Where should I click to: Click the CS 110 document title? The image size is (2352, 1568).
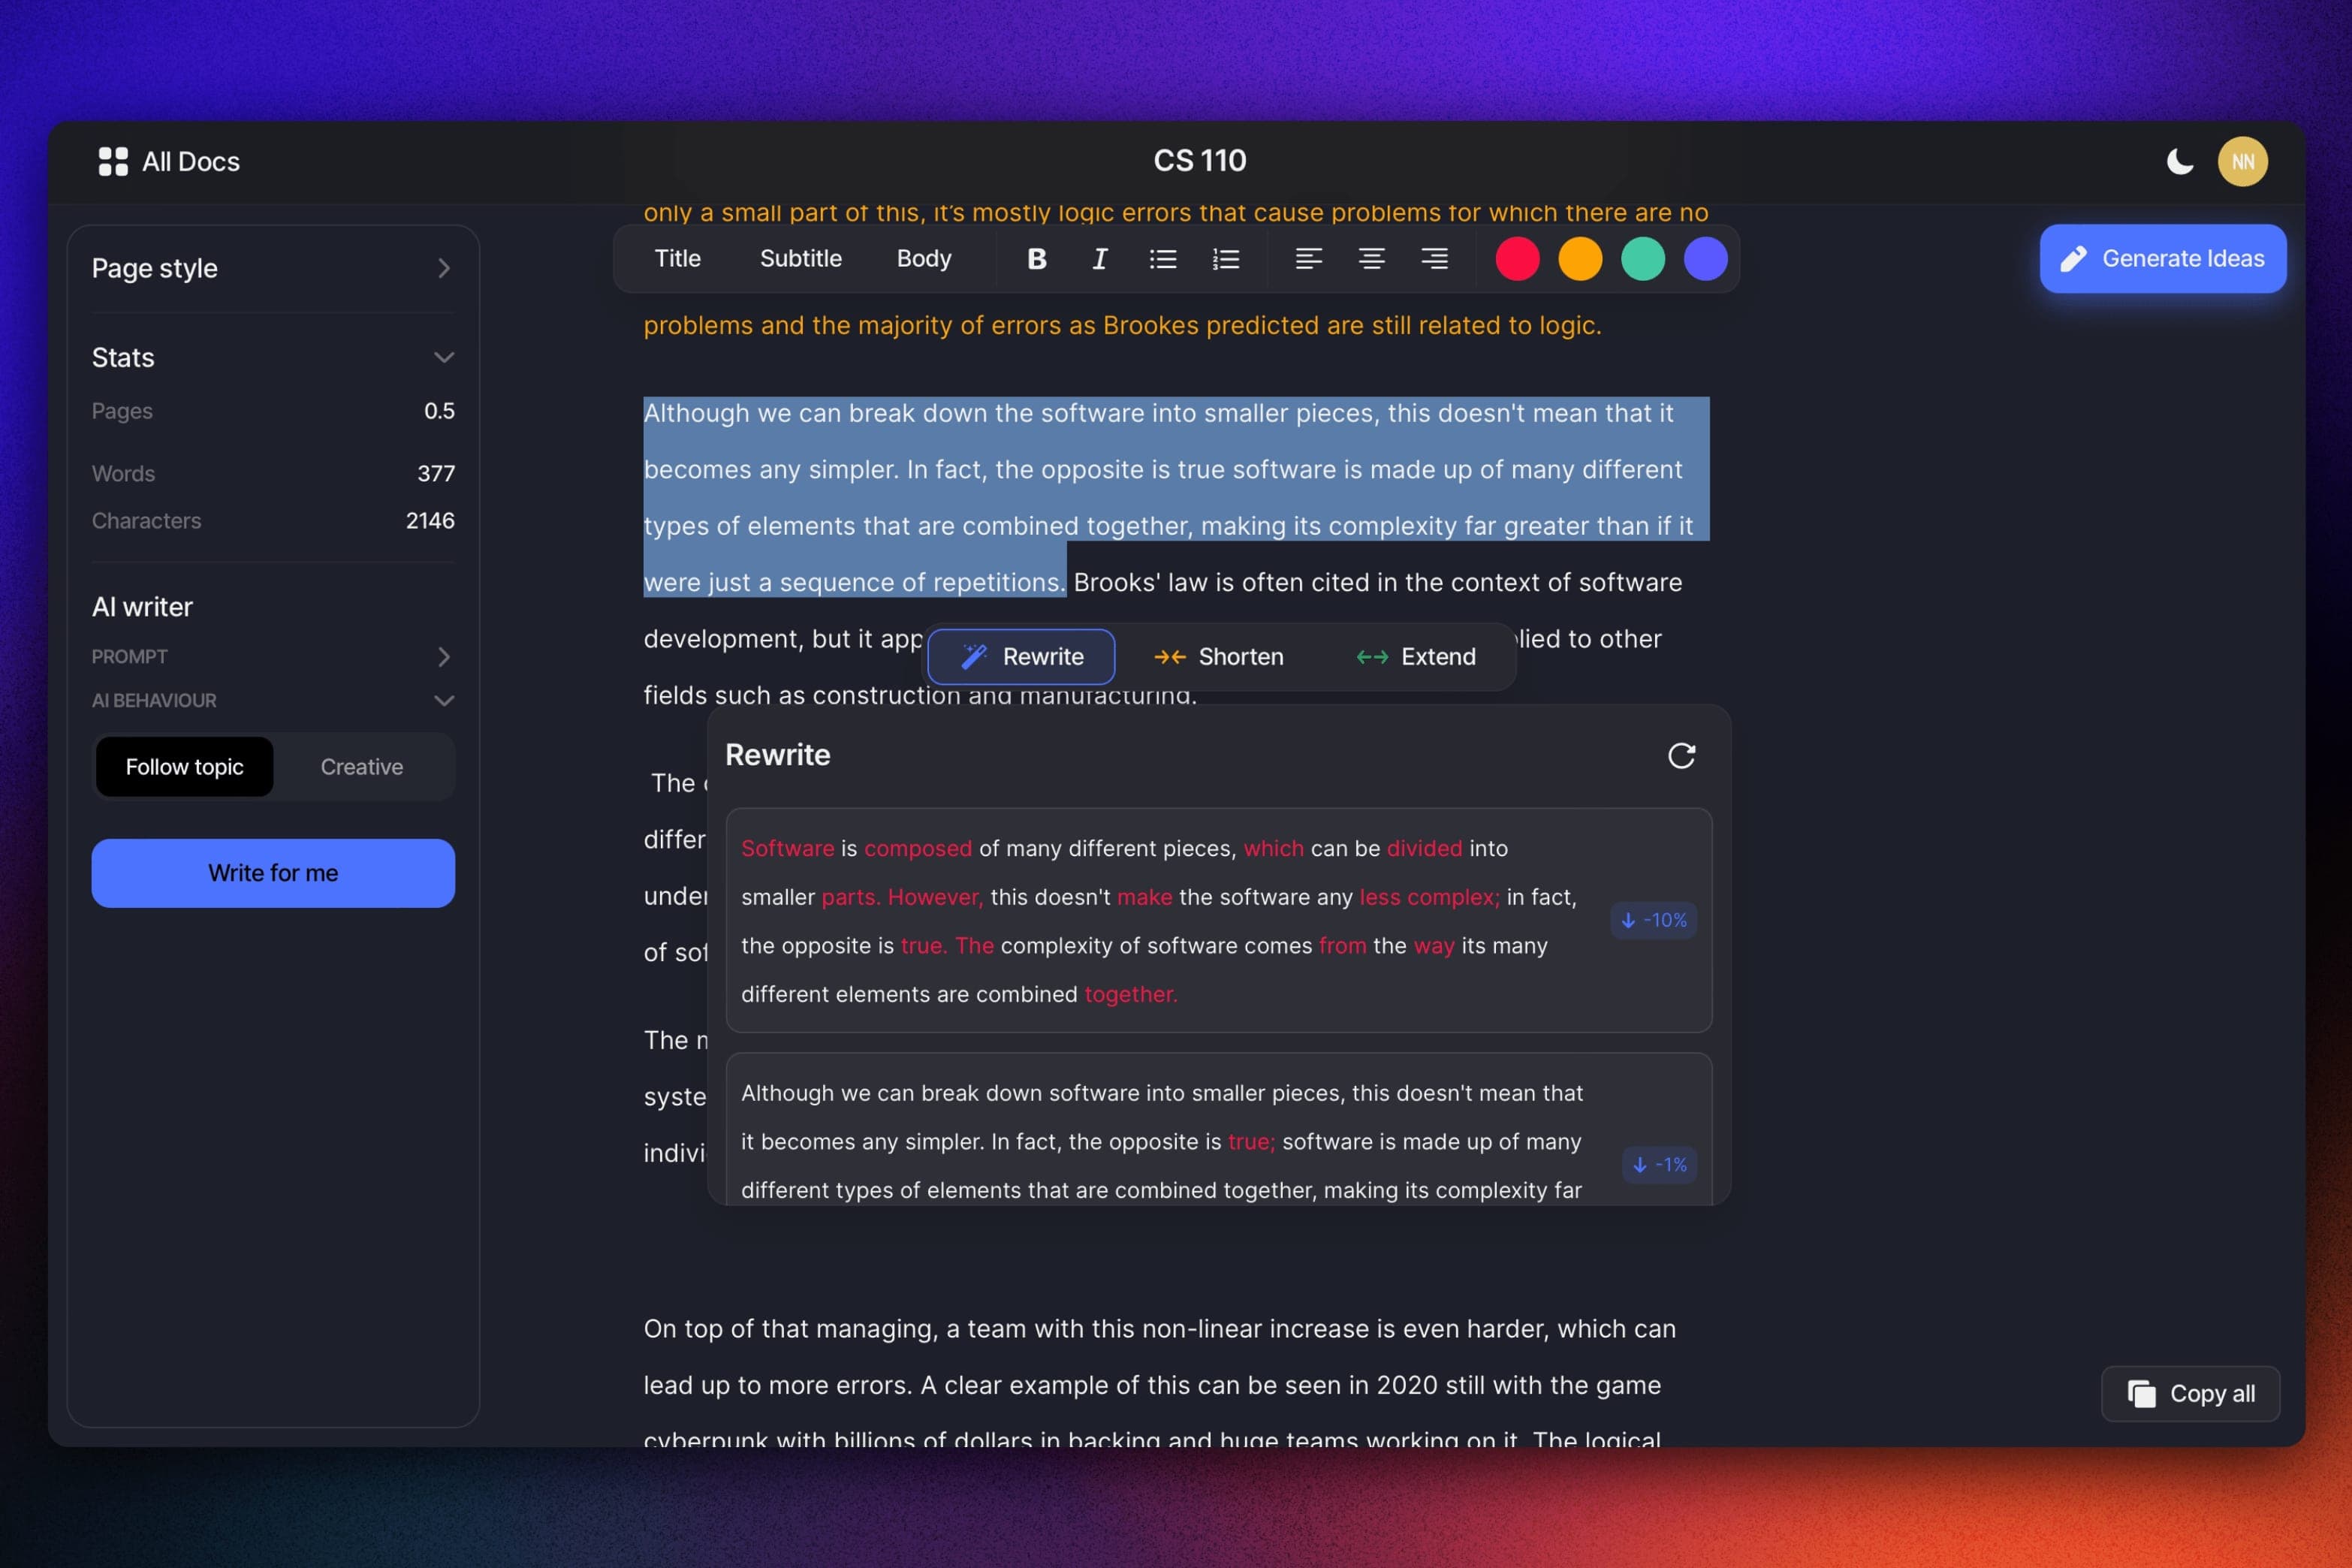click(x=1200, y=161)
